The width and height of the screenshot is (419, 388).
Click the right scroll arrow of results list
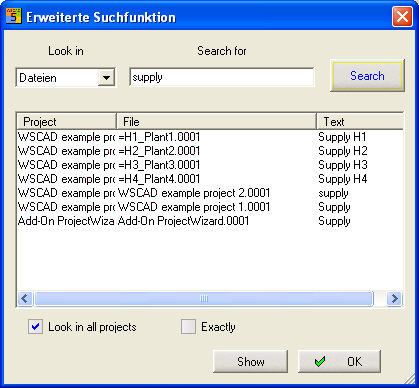click(x=395, y=298)
